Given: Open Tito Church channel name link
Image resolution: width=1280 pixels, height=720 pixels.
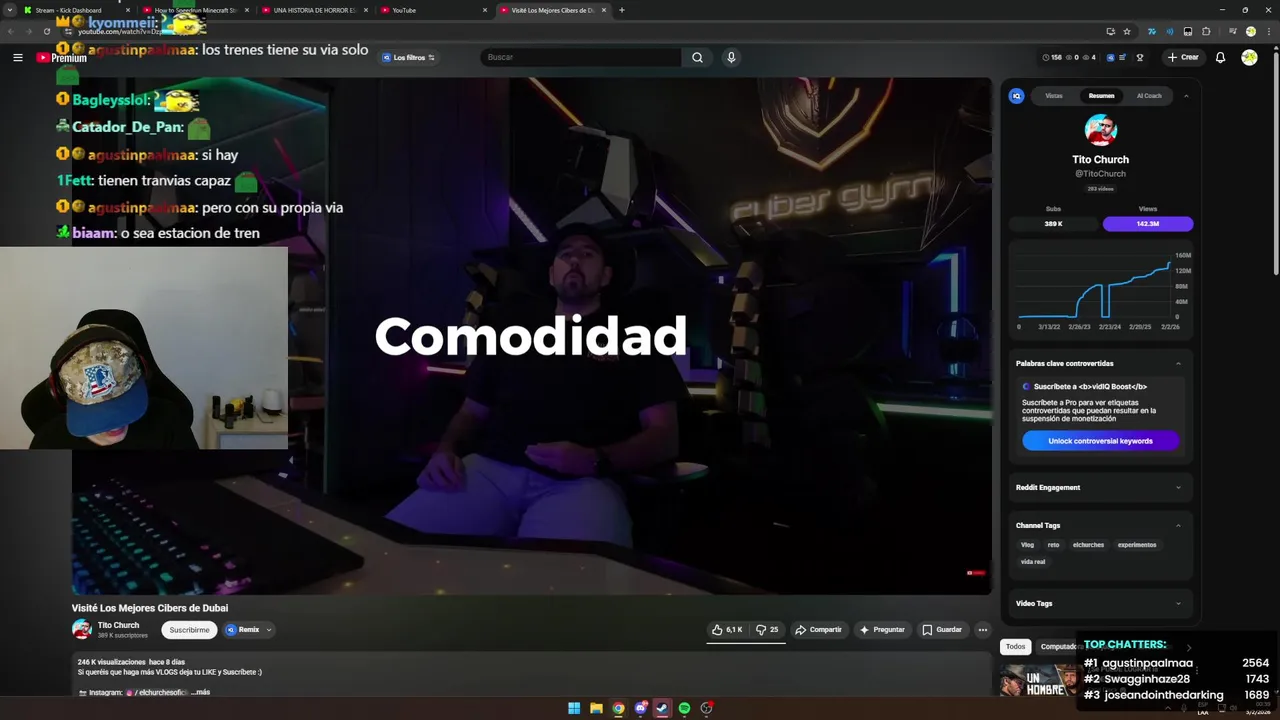Looking at the screenshot, I should 118,625.
